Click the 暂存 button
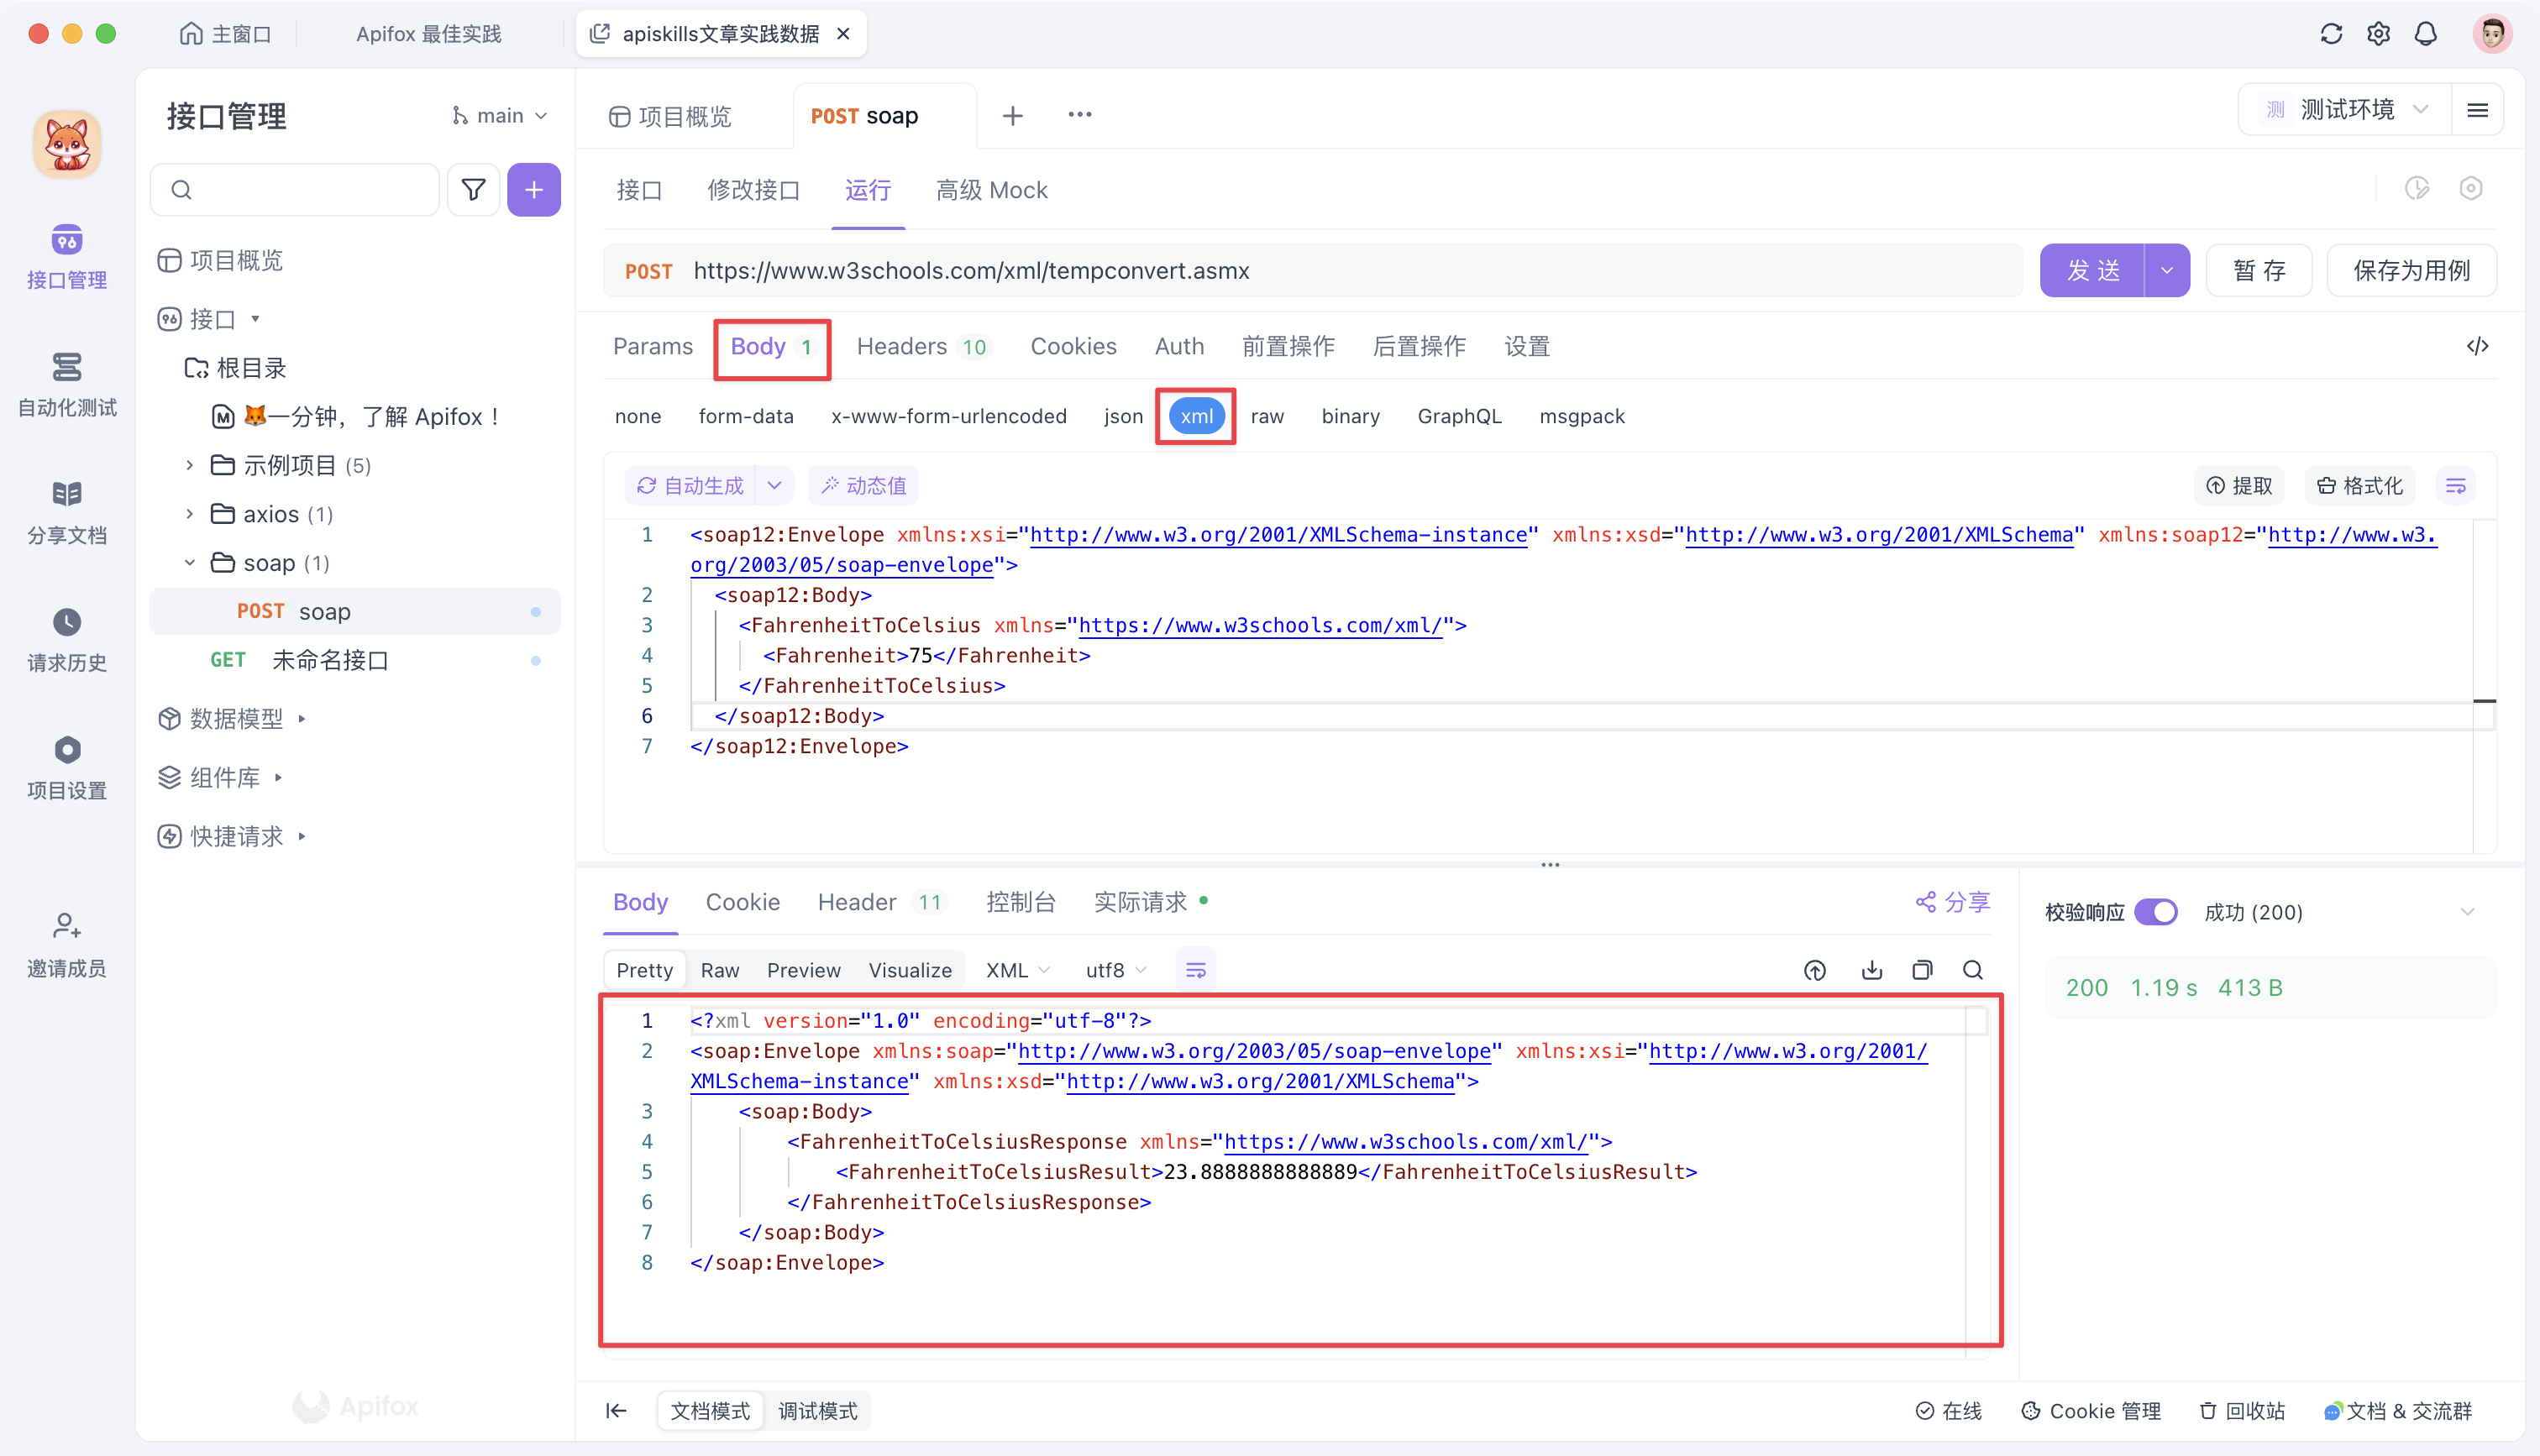This screenshot has width=2540, height=1456. click(x=2260, y=271)
